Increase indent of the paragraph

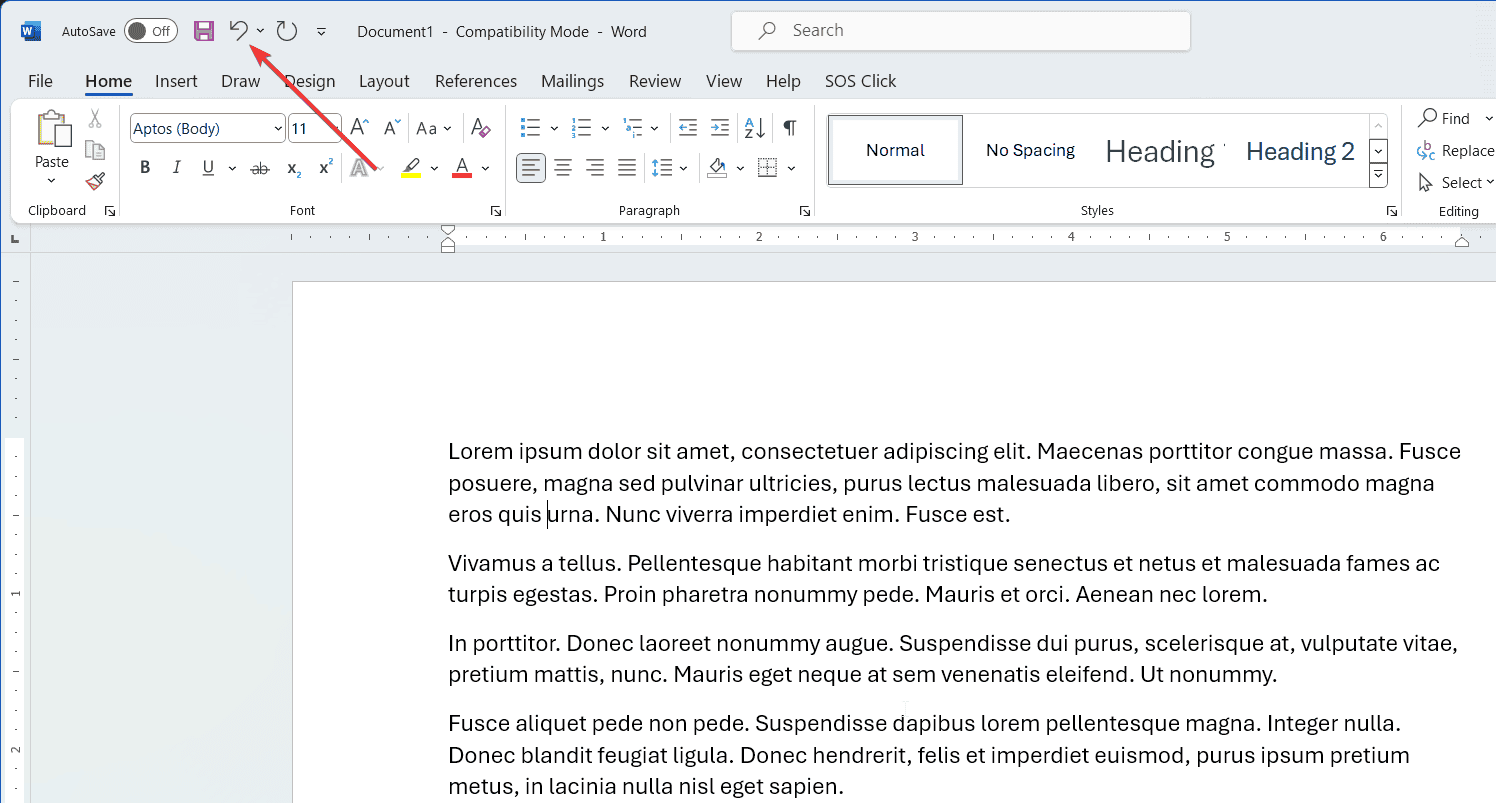point(720,128)
